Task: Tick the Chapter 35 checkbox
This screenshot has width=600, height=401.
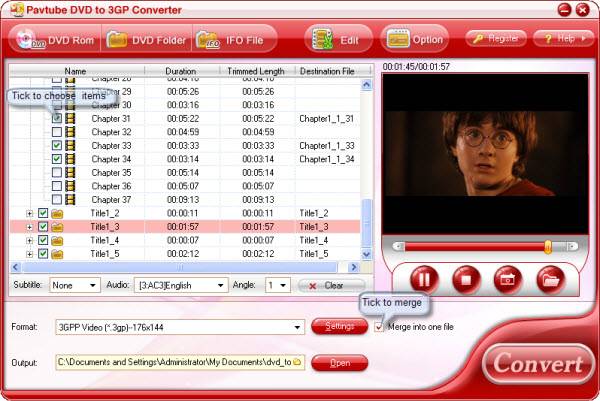Action: coord(57,173)
